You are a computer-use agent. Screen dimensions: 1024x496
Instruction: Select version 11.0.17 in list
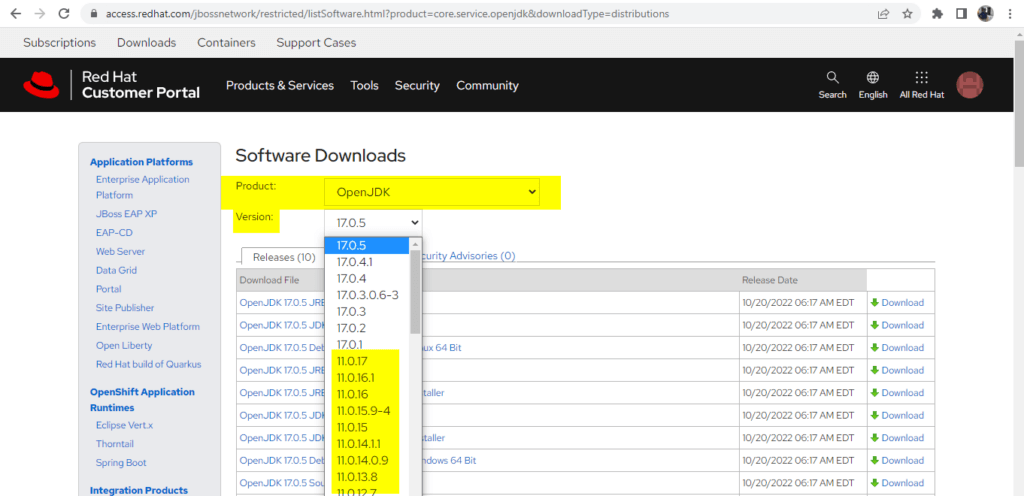[366, 361]
